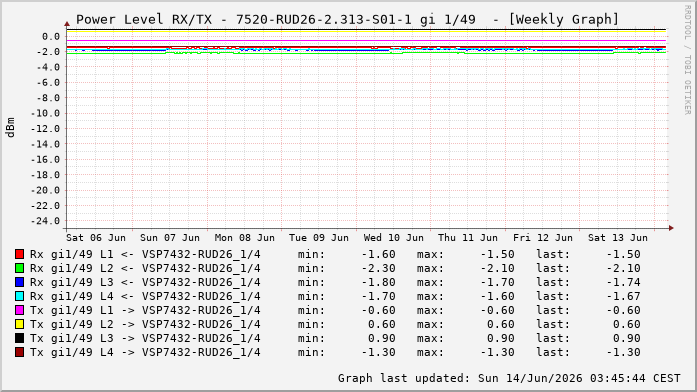Click the Rx L2 min value -2.30
The width and height of the screenshot is (697, 392).
pyautogui.click(x=378, y=268)
